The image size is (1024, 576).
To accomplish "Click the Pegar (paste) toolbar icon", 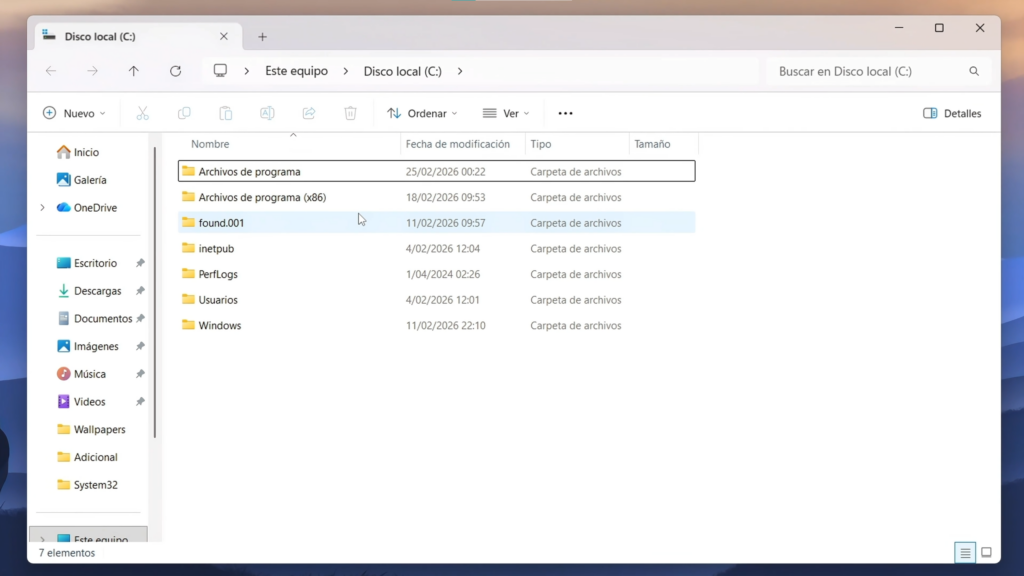I will pos(225,113).
